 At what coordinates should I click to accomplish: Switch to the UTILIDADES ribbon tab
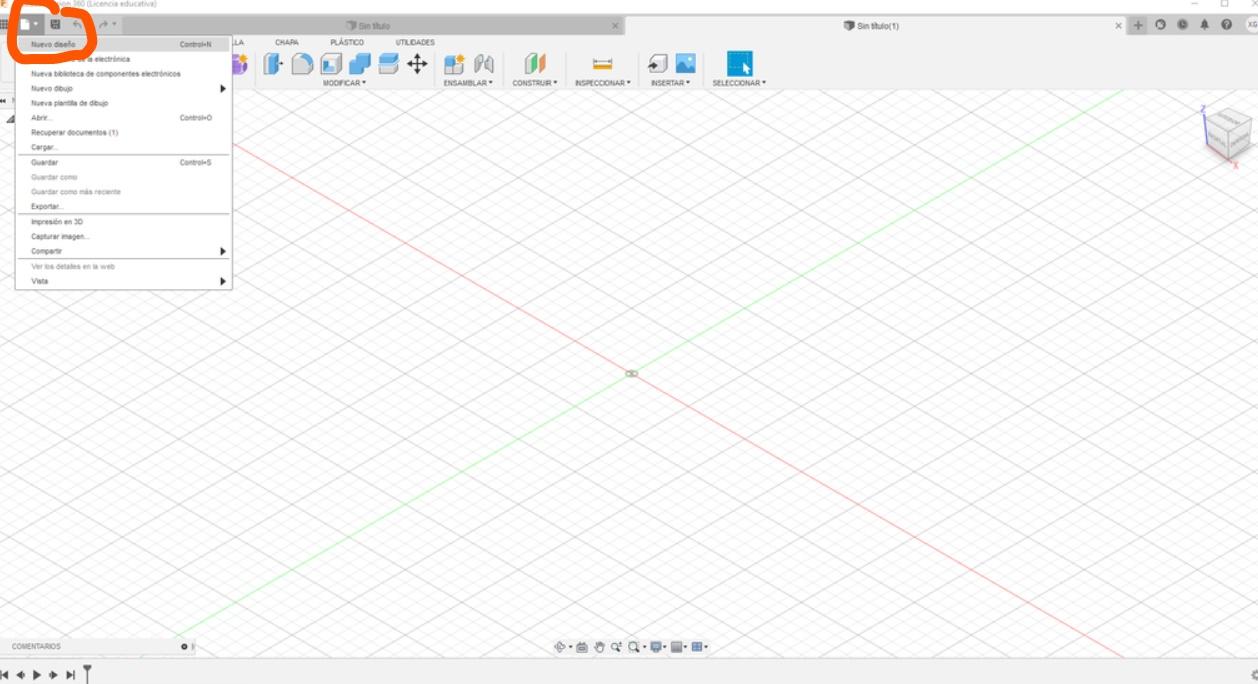pos(415,42)
